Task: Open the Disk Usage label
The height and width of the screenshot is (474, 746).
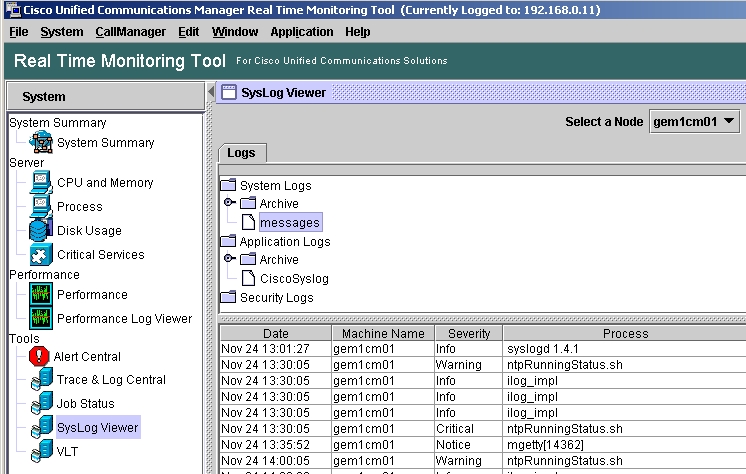Action: tap(89, 230)
